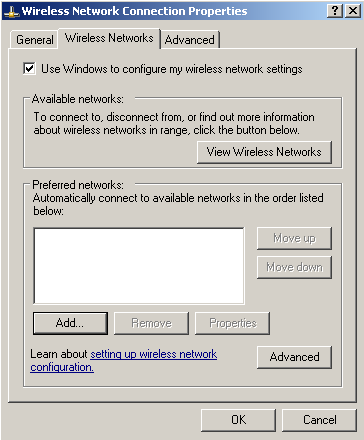This screenshot has width=364, height=440.
Task: Open the Advanced tab
Action: tap(190, 40)
